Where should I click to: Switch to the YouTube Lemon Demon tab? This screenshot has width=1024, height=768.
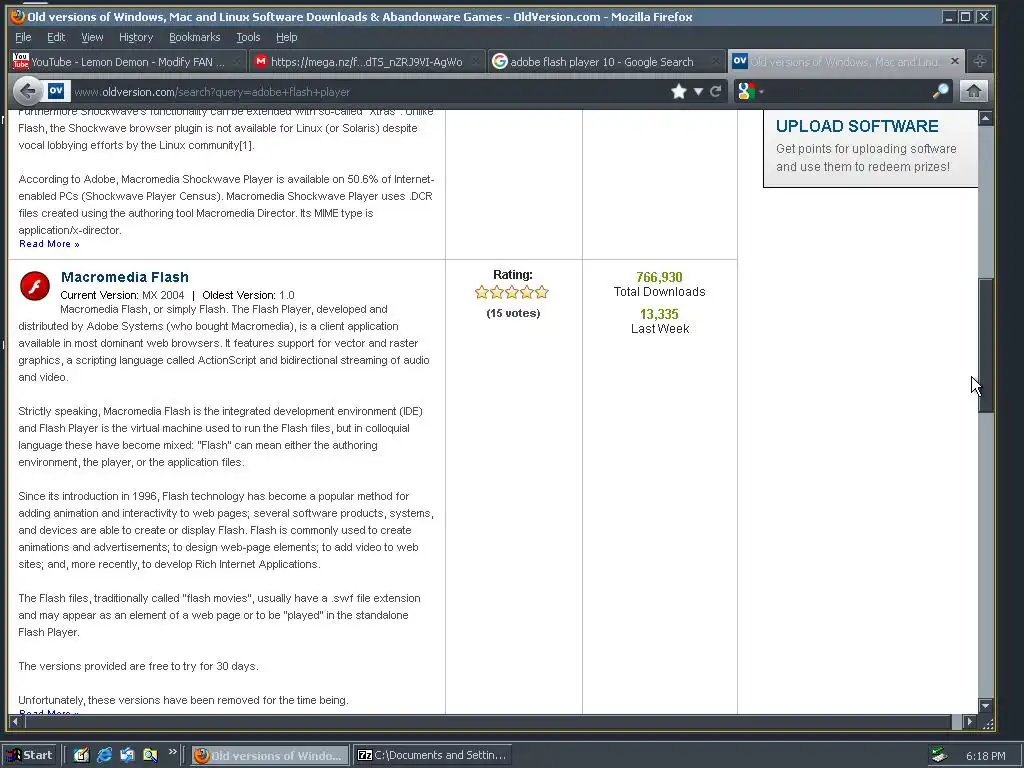(127, 62)
